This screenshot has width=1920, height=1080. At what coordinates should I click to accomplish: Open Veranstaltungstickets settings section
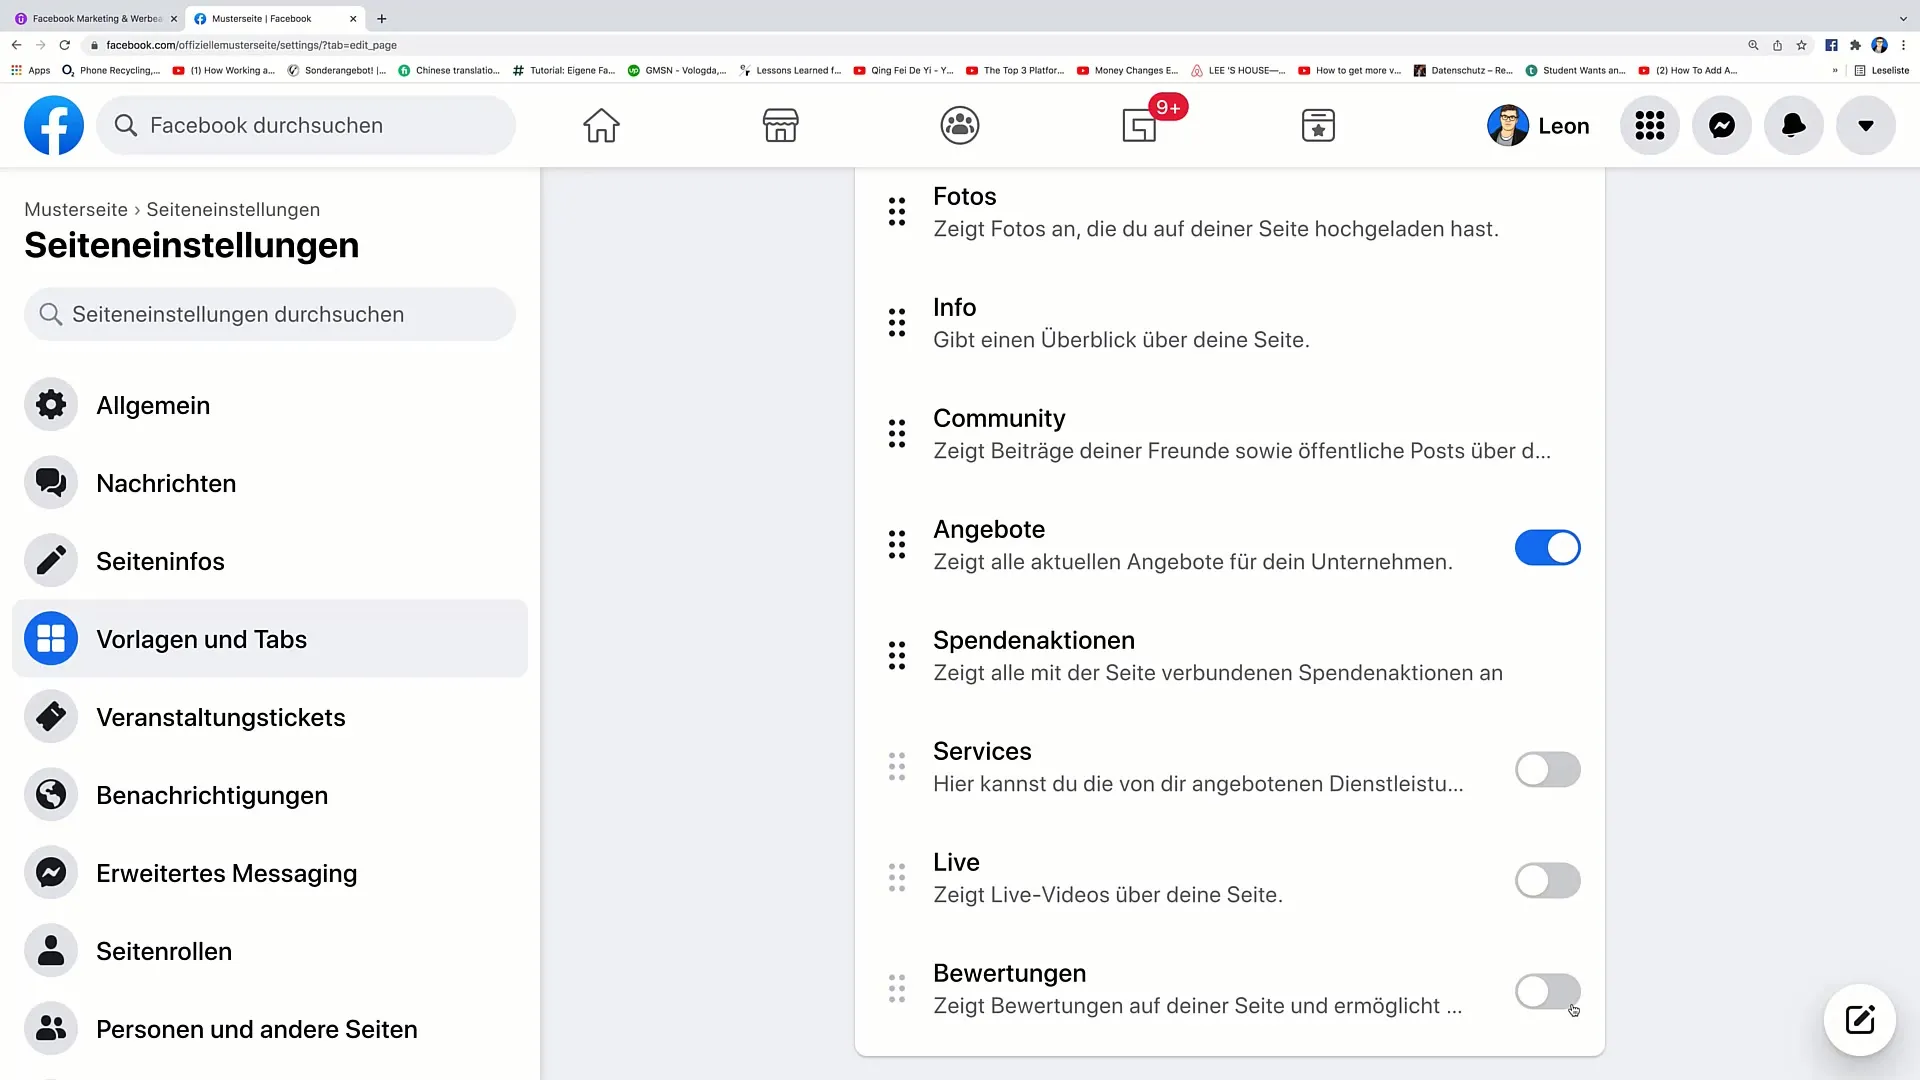(270, 717)
